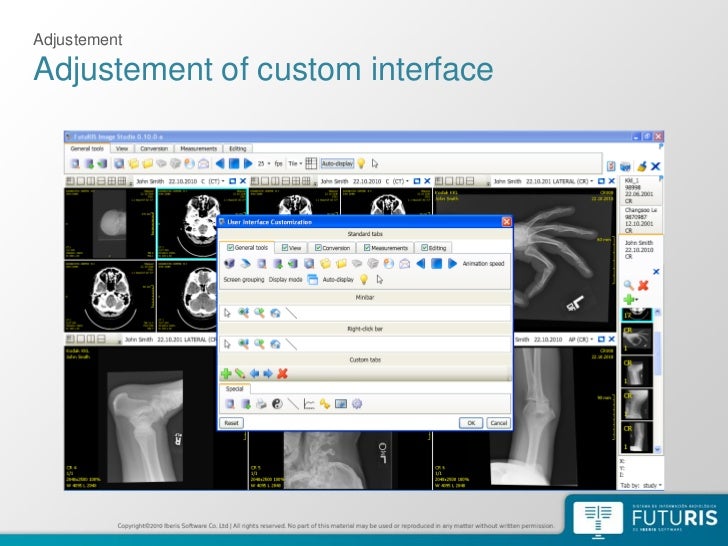Click the clipboard icon at top right toolbar
The image size is (728, 546).
[611, 166]
